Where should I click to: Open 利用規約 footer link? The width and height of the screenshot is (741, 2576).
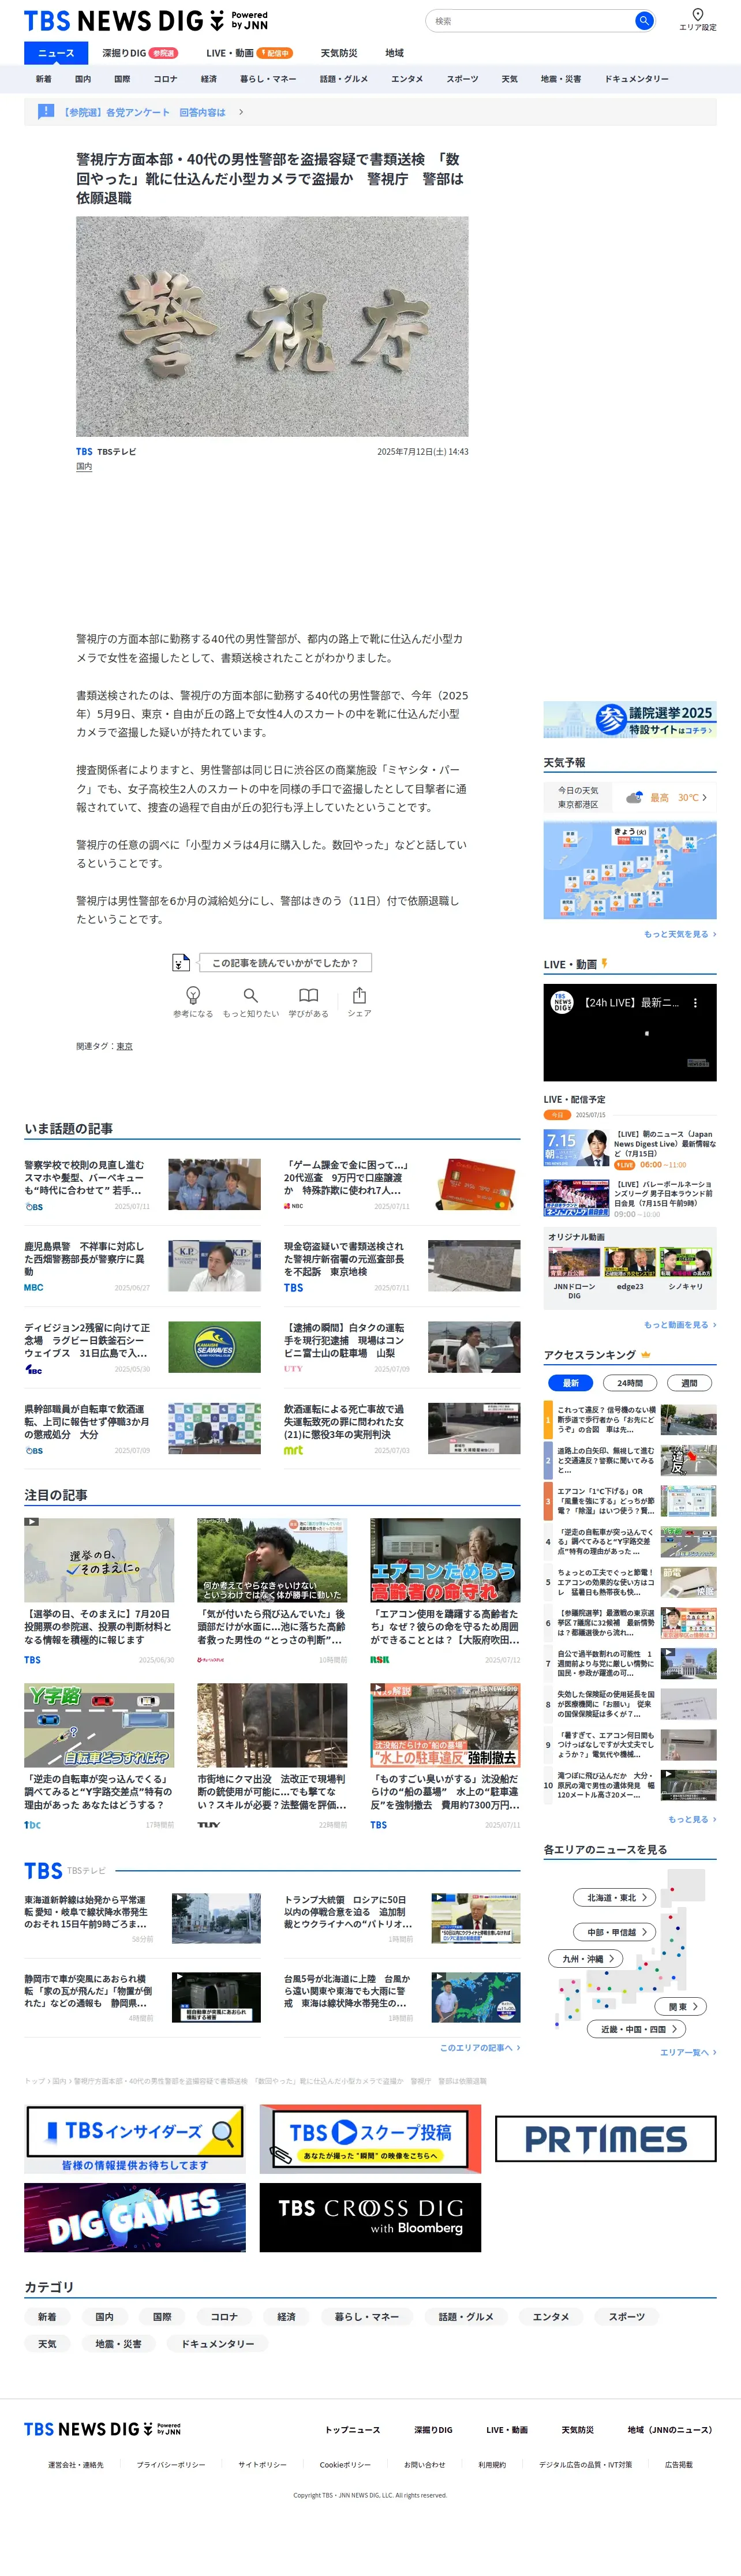[492, 2465]
